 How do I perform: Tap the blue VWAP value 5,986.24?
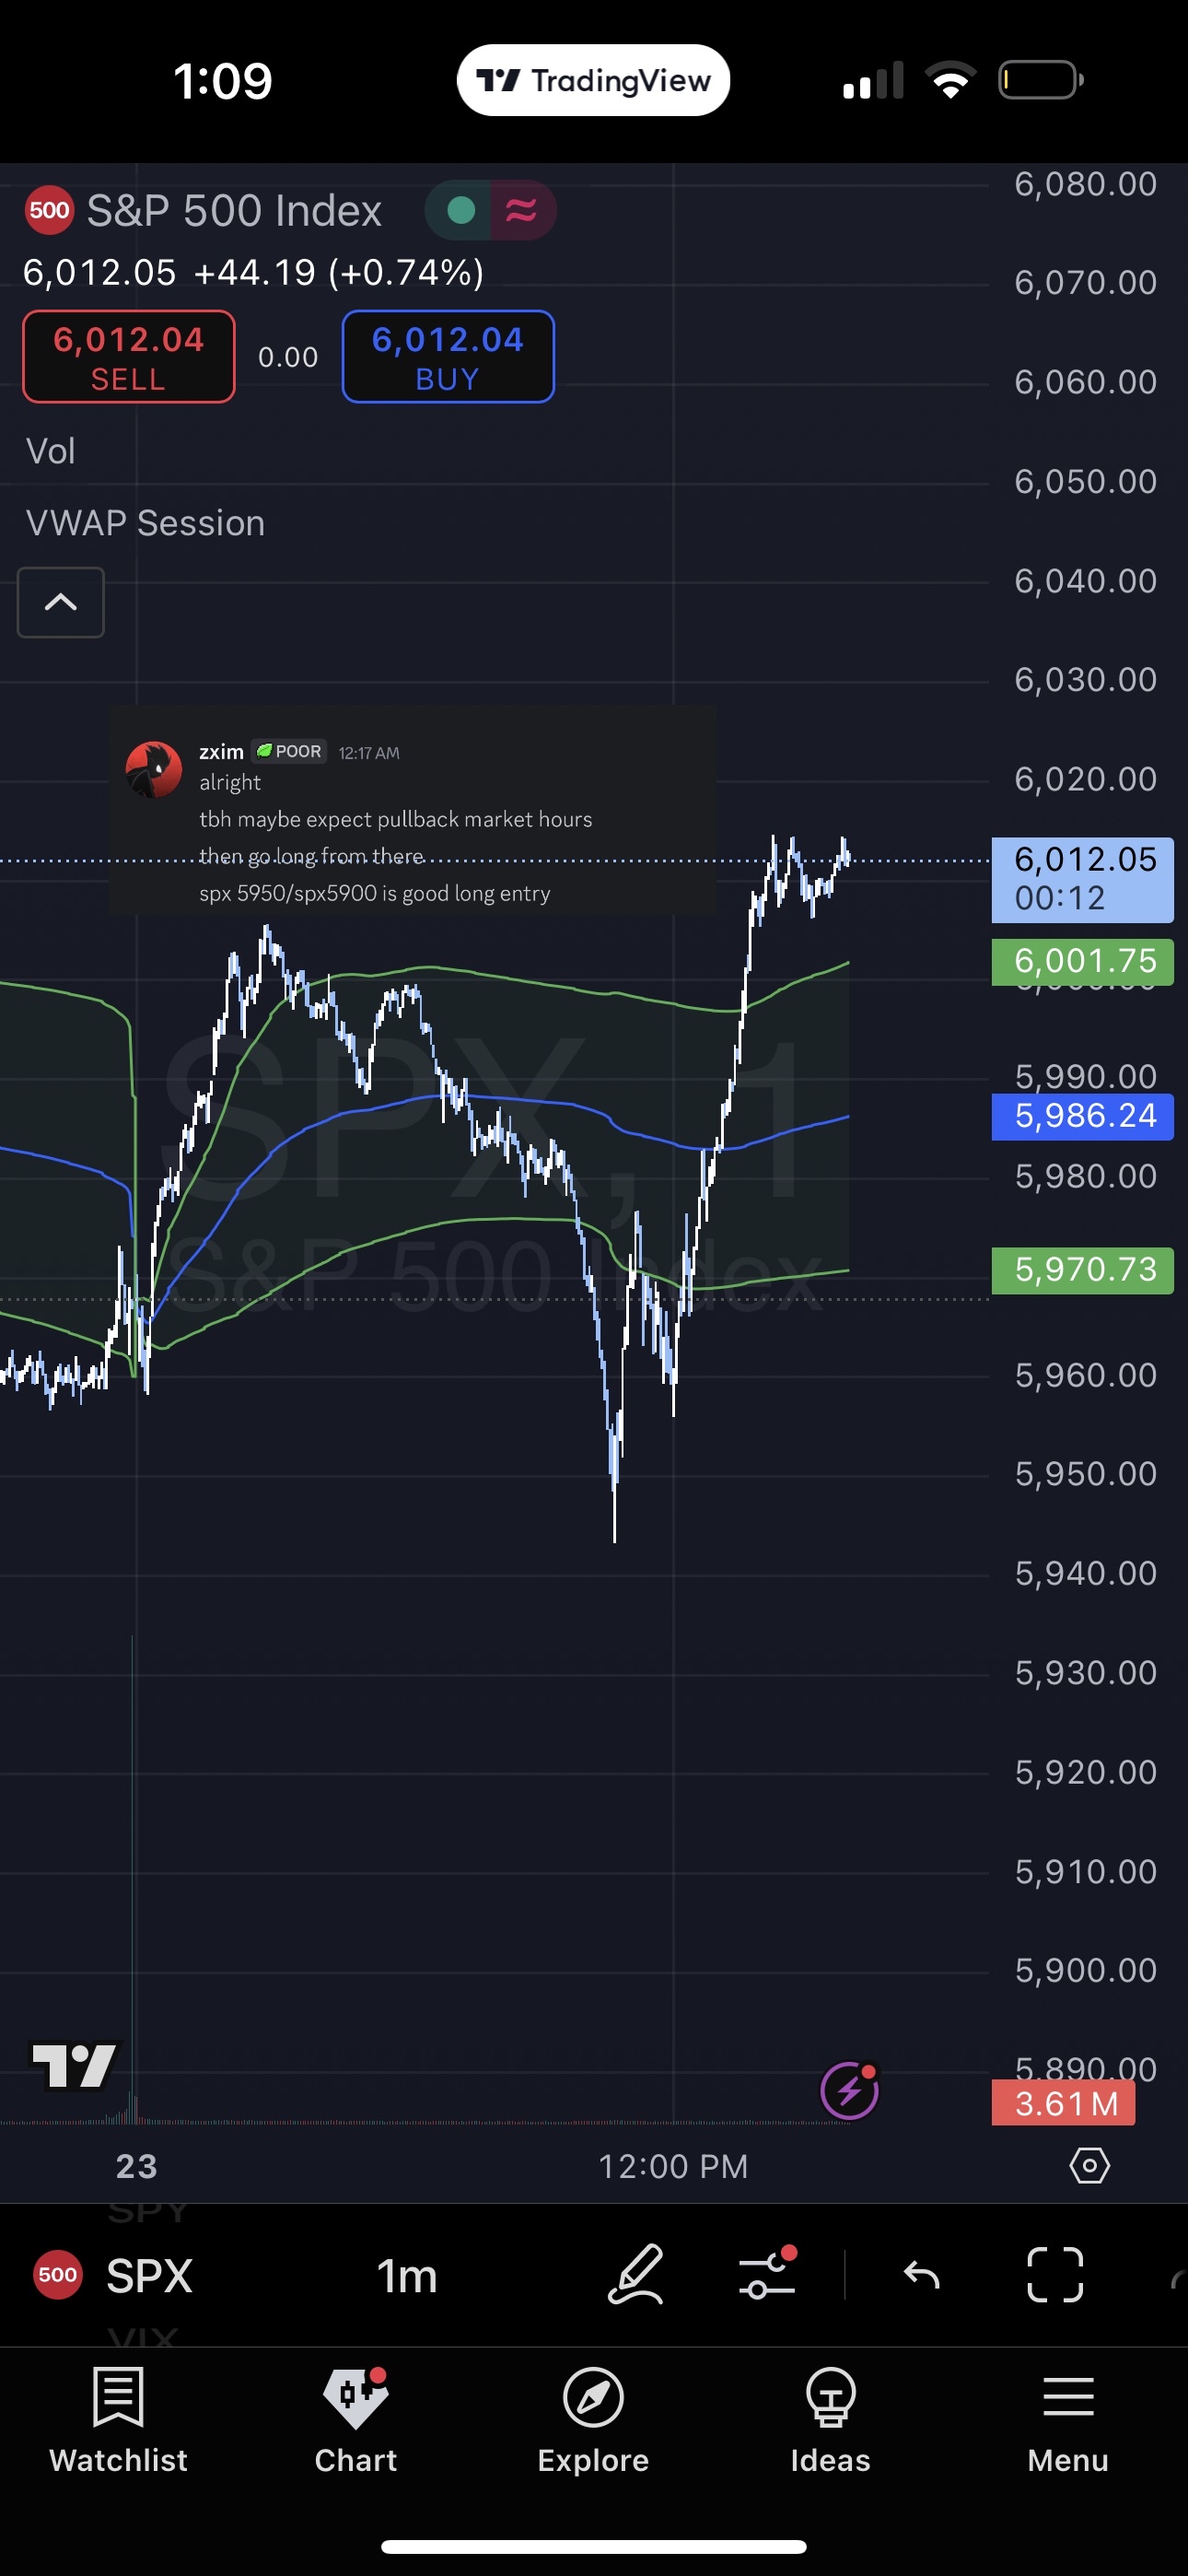click(x=1083, y=1116)
